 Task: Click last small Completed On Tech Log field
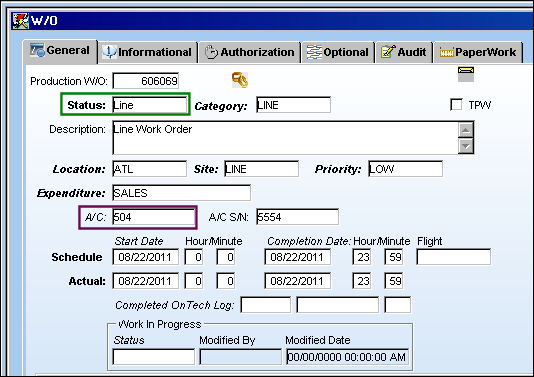397,305
